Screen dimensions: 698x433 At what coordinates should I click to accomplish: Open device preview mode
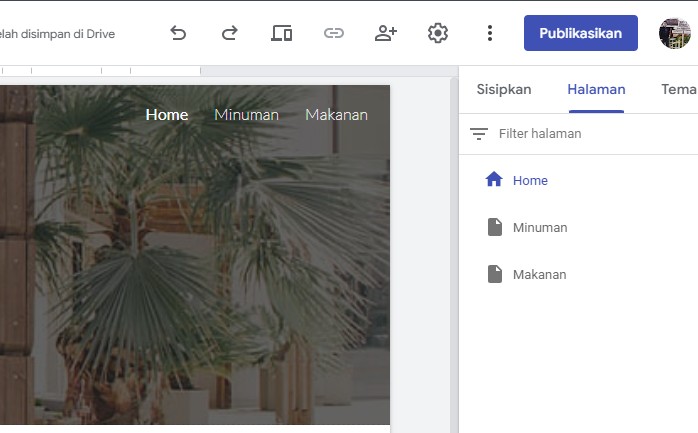coord(282,33)
